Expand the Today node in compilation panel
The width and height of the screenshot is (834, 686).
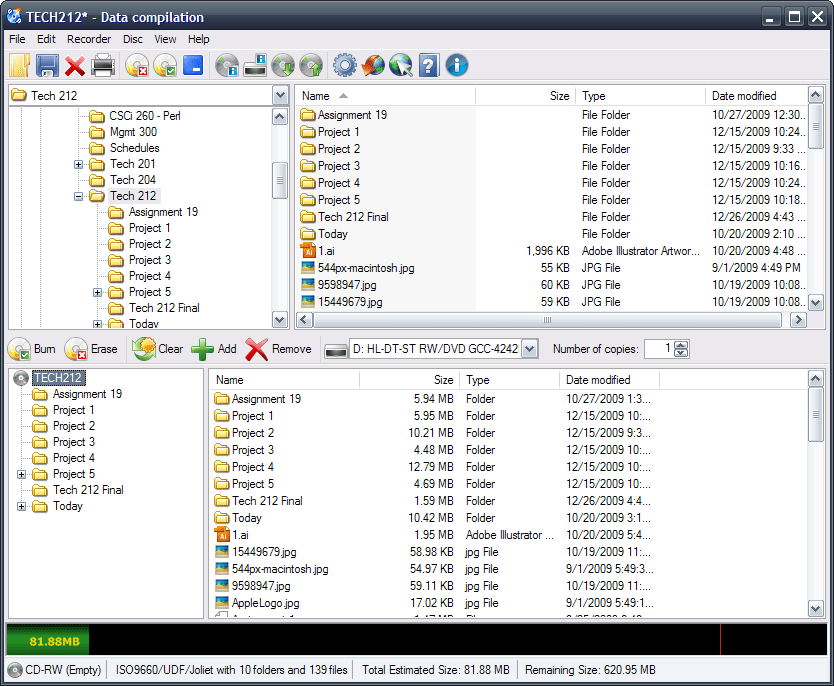22,506
